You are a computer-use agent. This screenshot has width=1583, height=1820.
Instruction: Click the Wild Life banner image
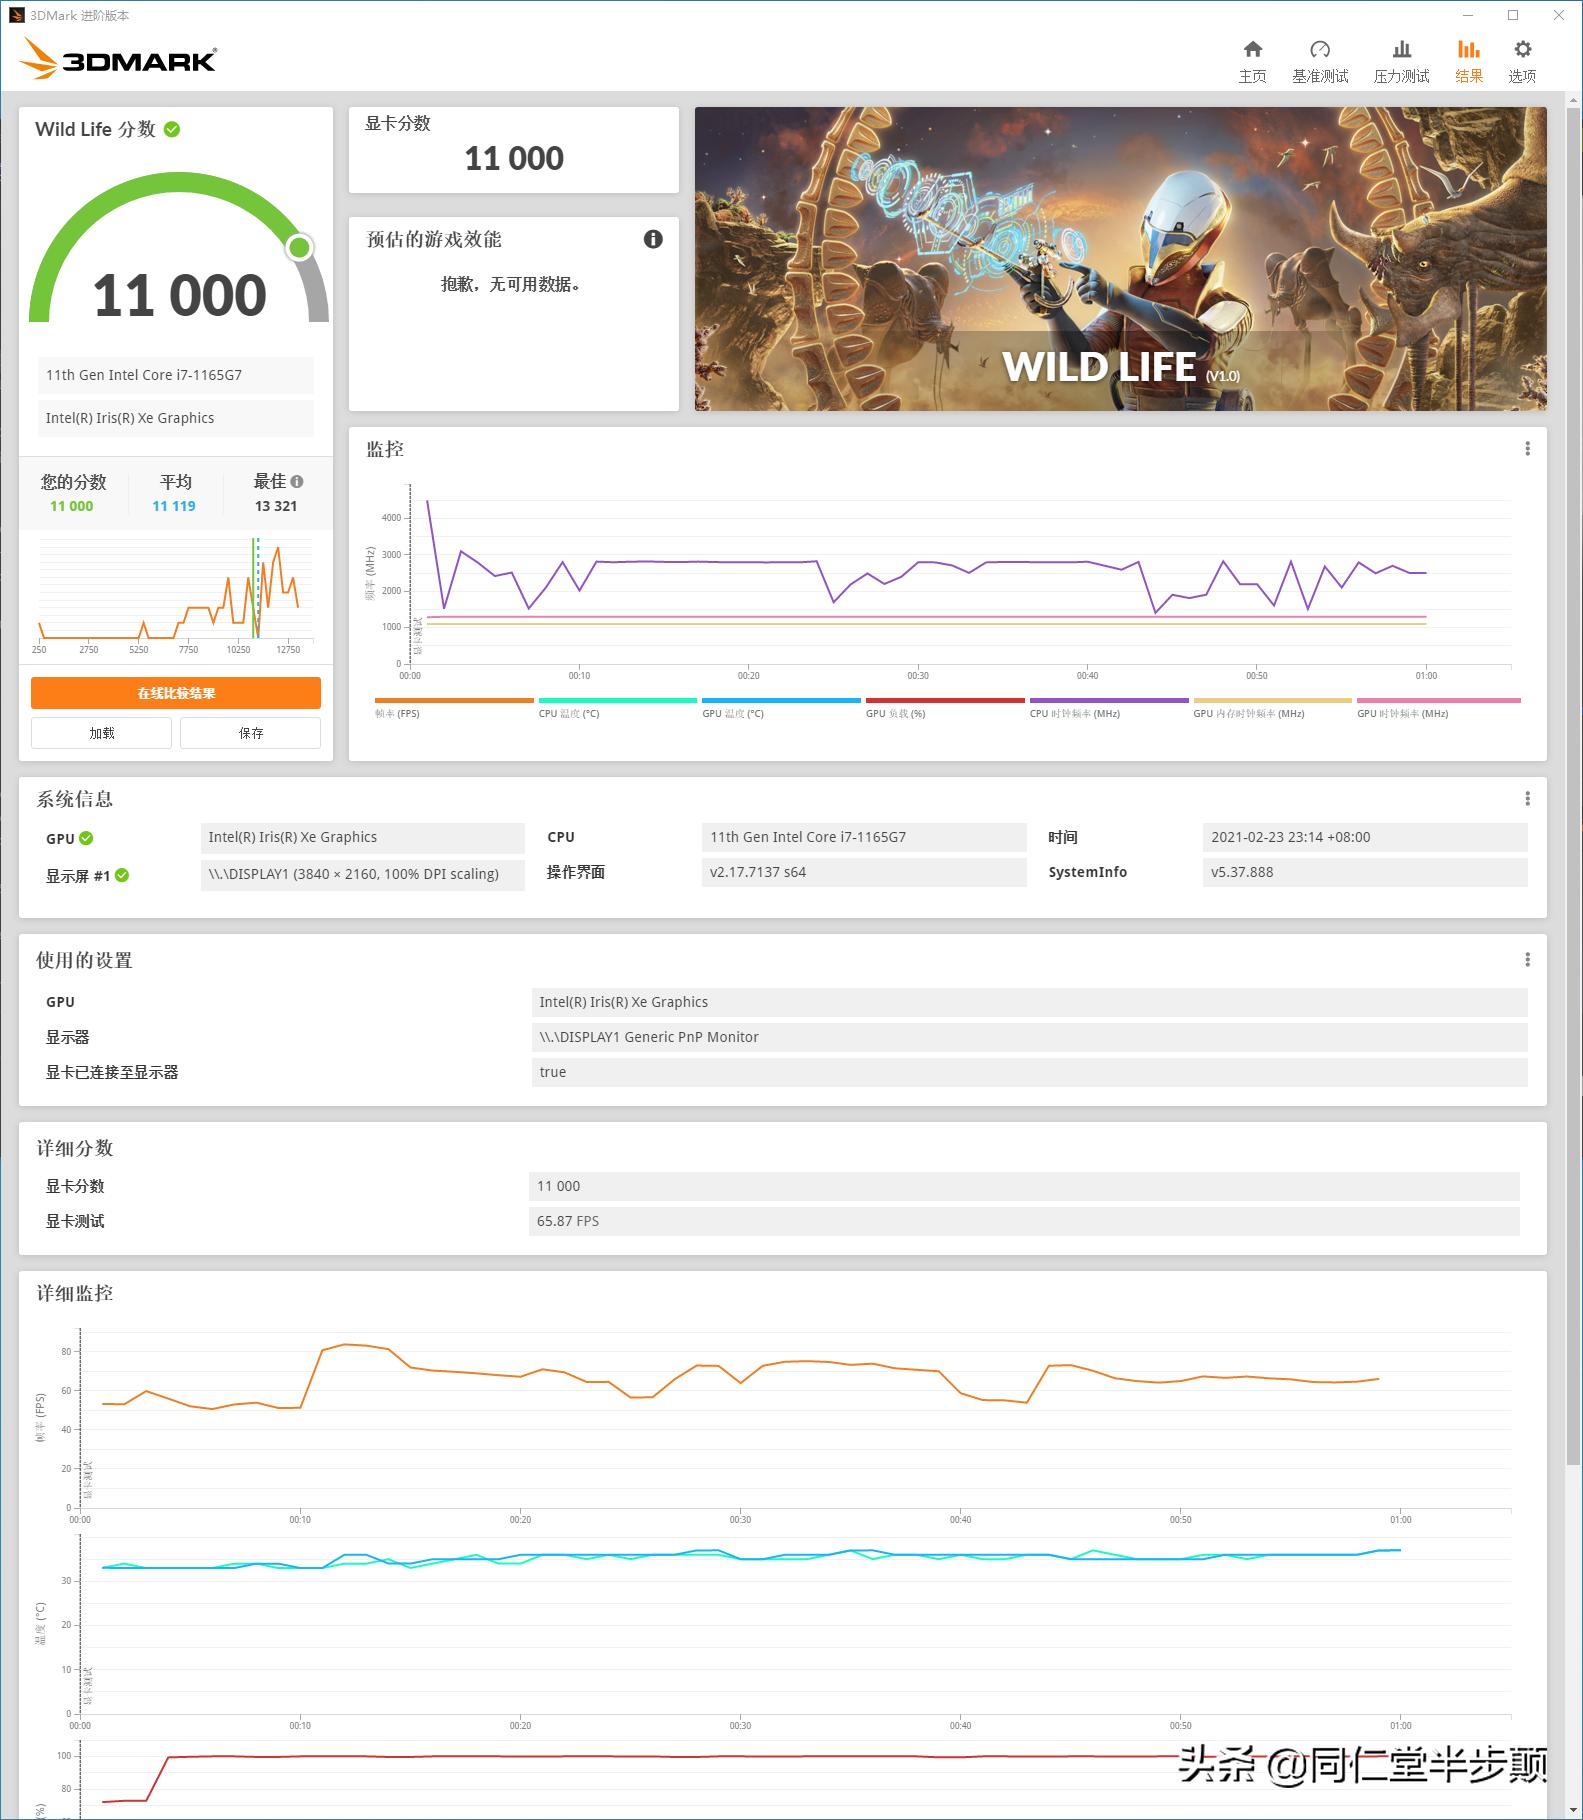(x=1120, y=259)
